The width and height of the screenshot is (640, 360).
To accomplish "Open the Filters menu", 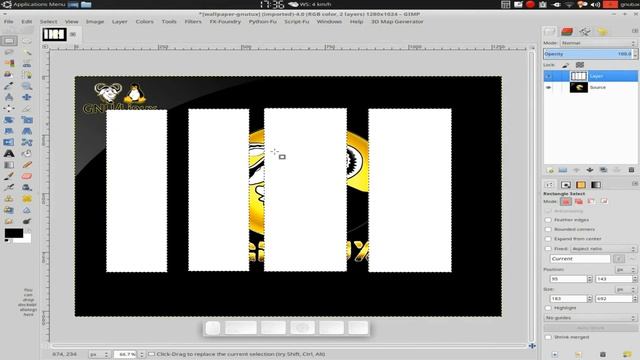I will point(193,22).
